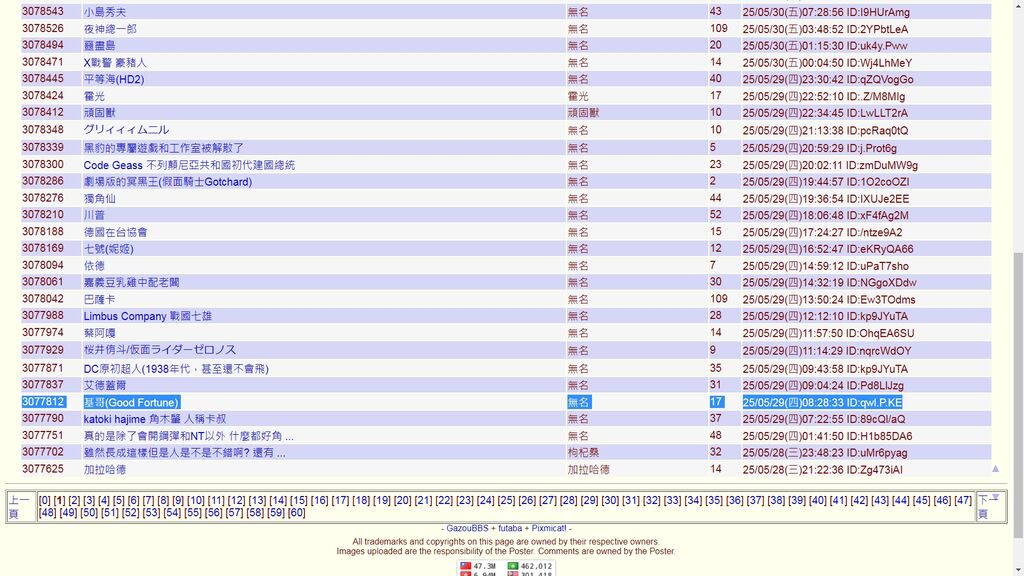Screen dimensions: 1024x576
Task: Click thread number 3078543
Action: click(x=43, y=12)
